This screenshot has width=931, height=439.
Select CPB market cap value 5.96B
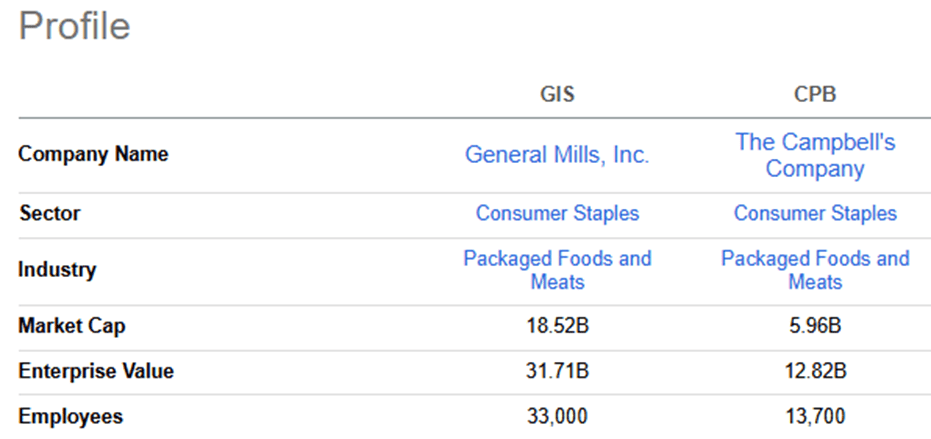[815, 326]
